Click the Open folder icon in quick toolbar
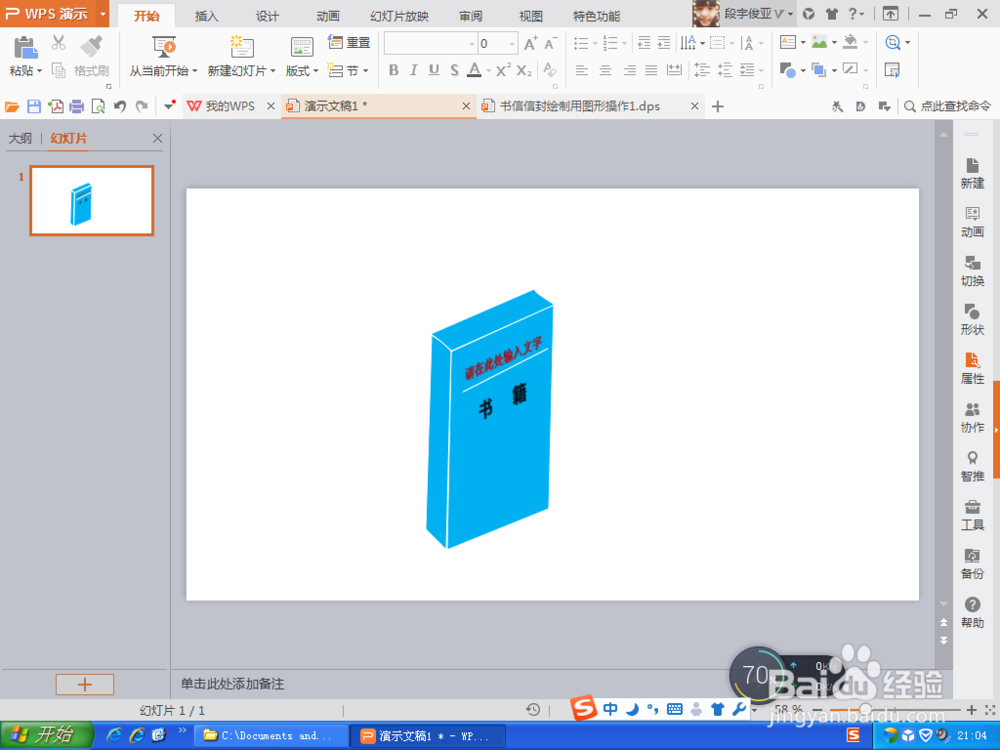 click(x=11, y=107)
